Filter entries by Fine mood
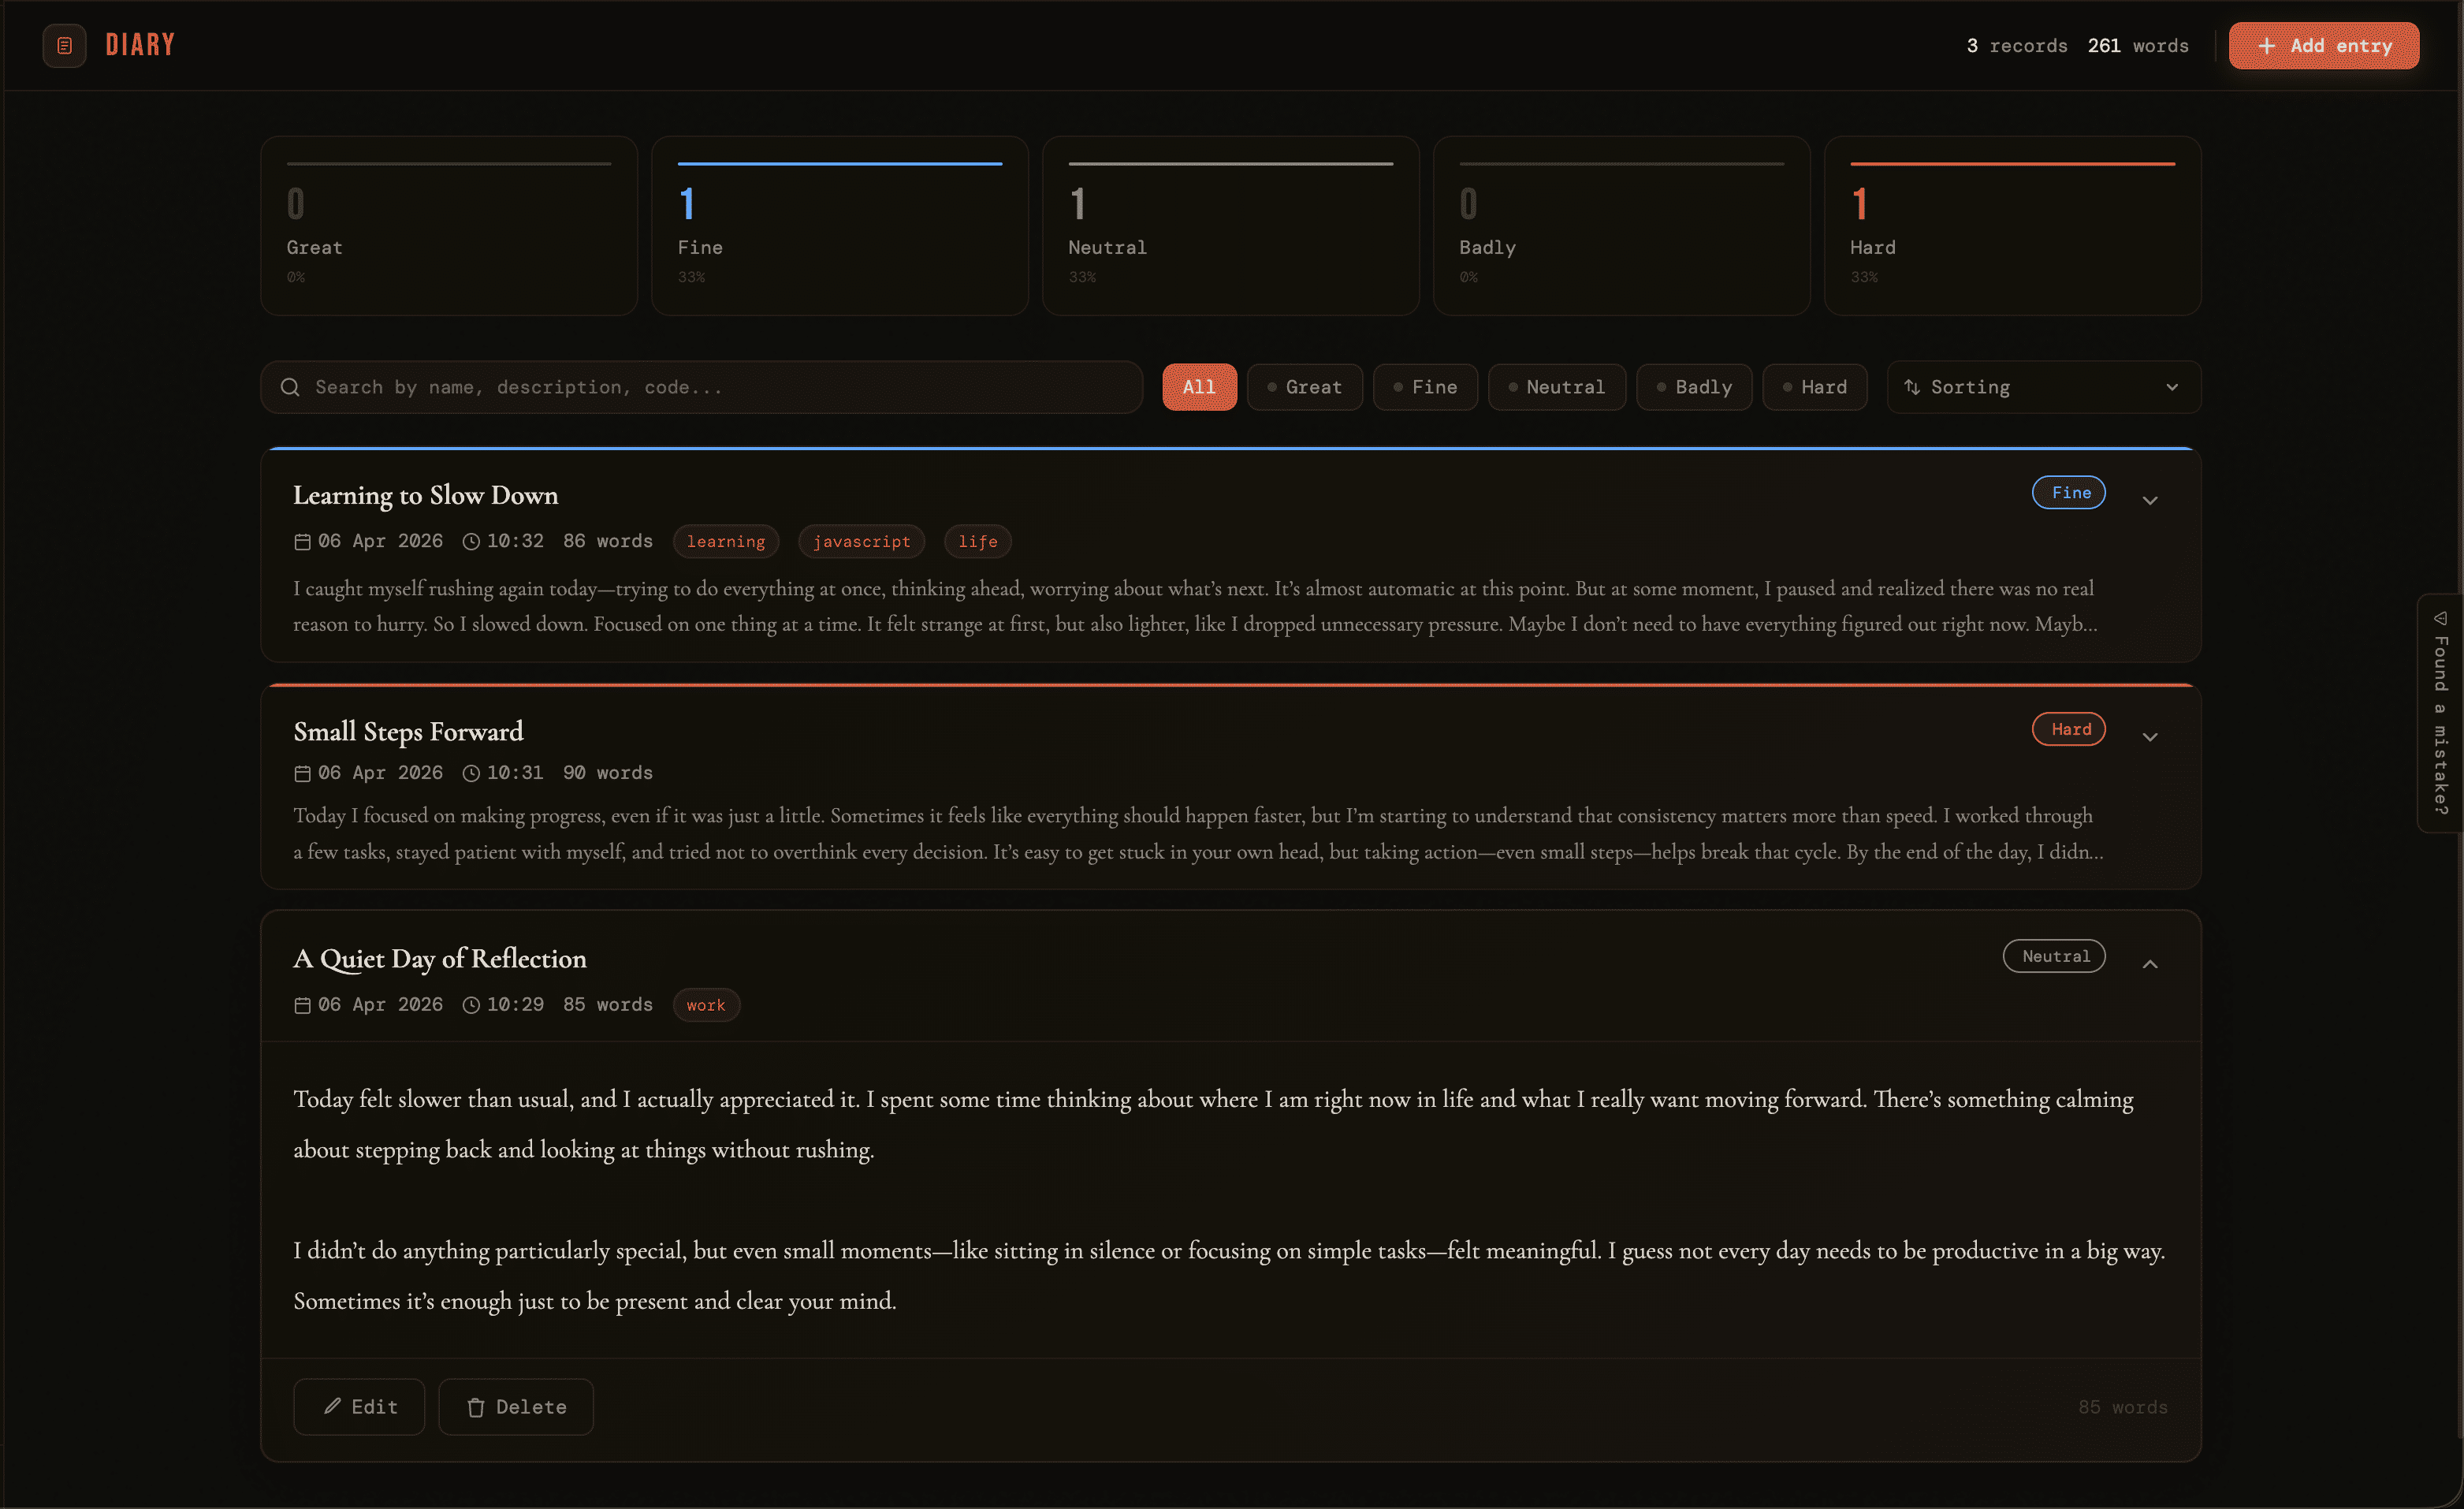Screen dimensions: 2464x1509 (x=1425, y=387)
